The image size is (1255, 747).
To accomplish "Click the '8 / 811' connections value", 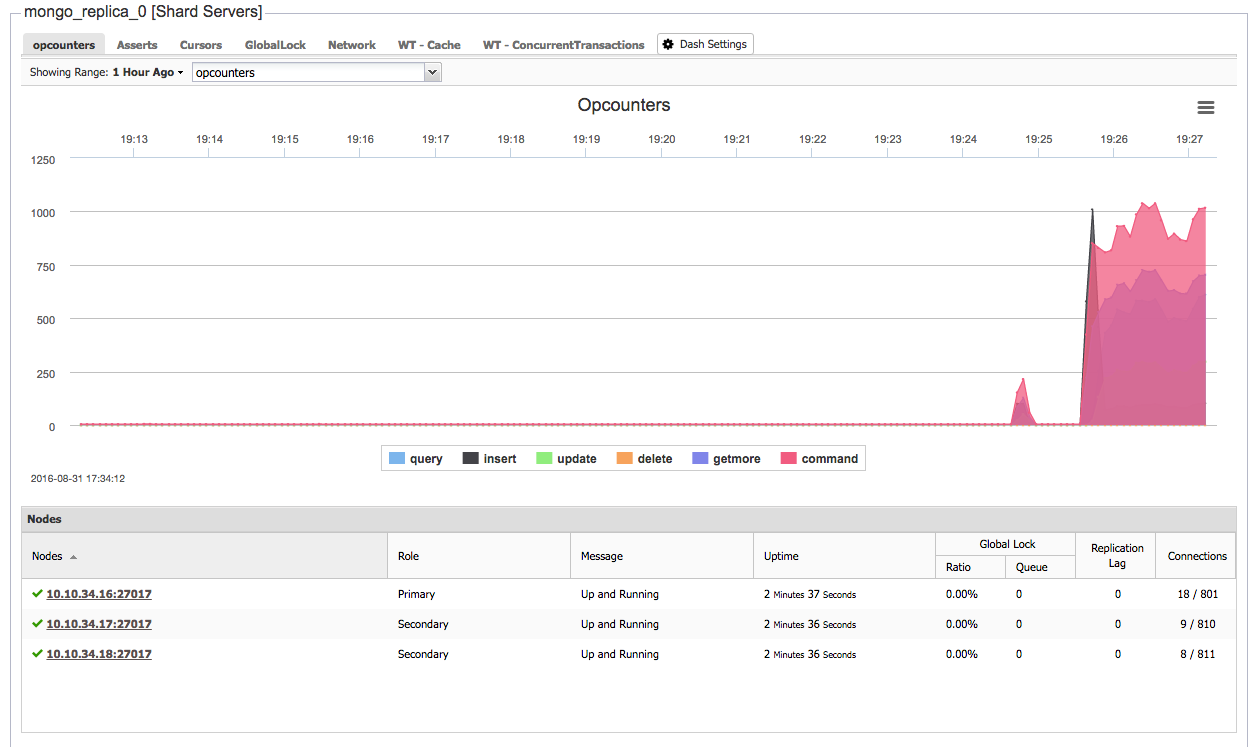I will coord(1197,654).
